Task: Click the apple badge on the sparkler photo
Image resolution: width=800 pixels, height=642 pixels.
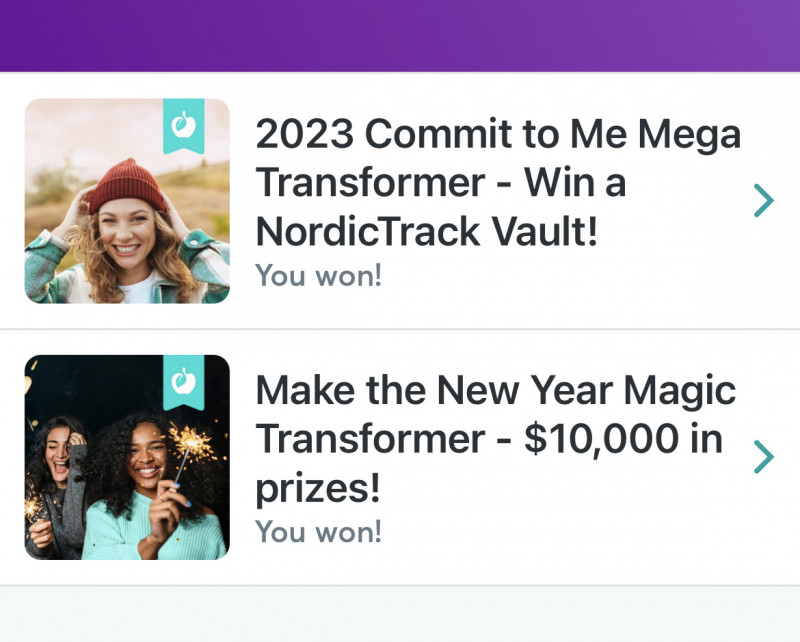Action: click(x=184, y=381)
